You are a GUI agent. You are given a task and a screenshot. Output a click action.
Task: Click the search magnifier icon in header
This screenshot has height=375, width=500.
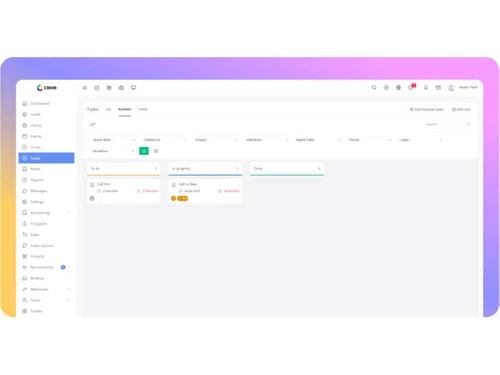(x=374, y=87)
